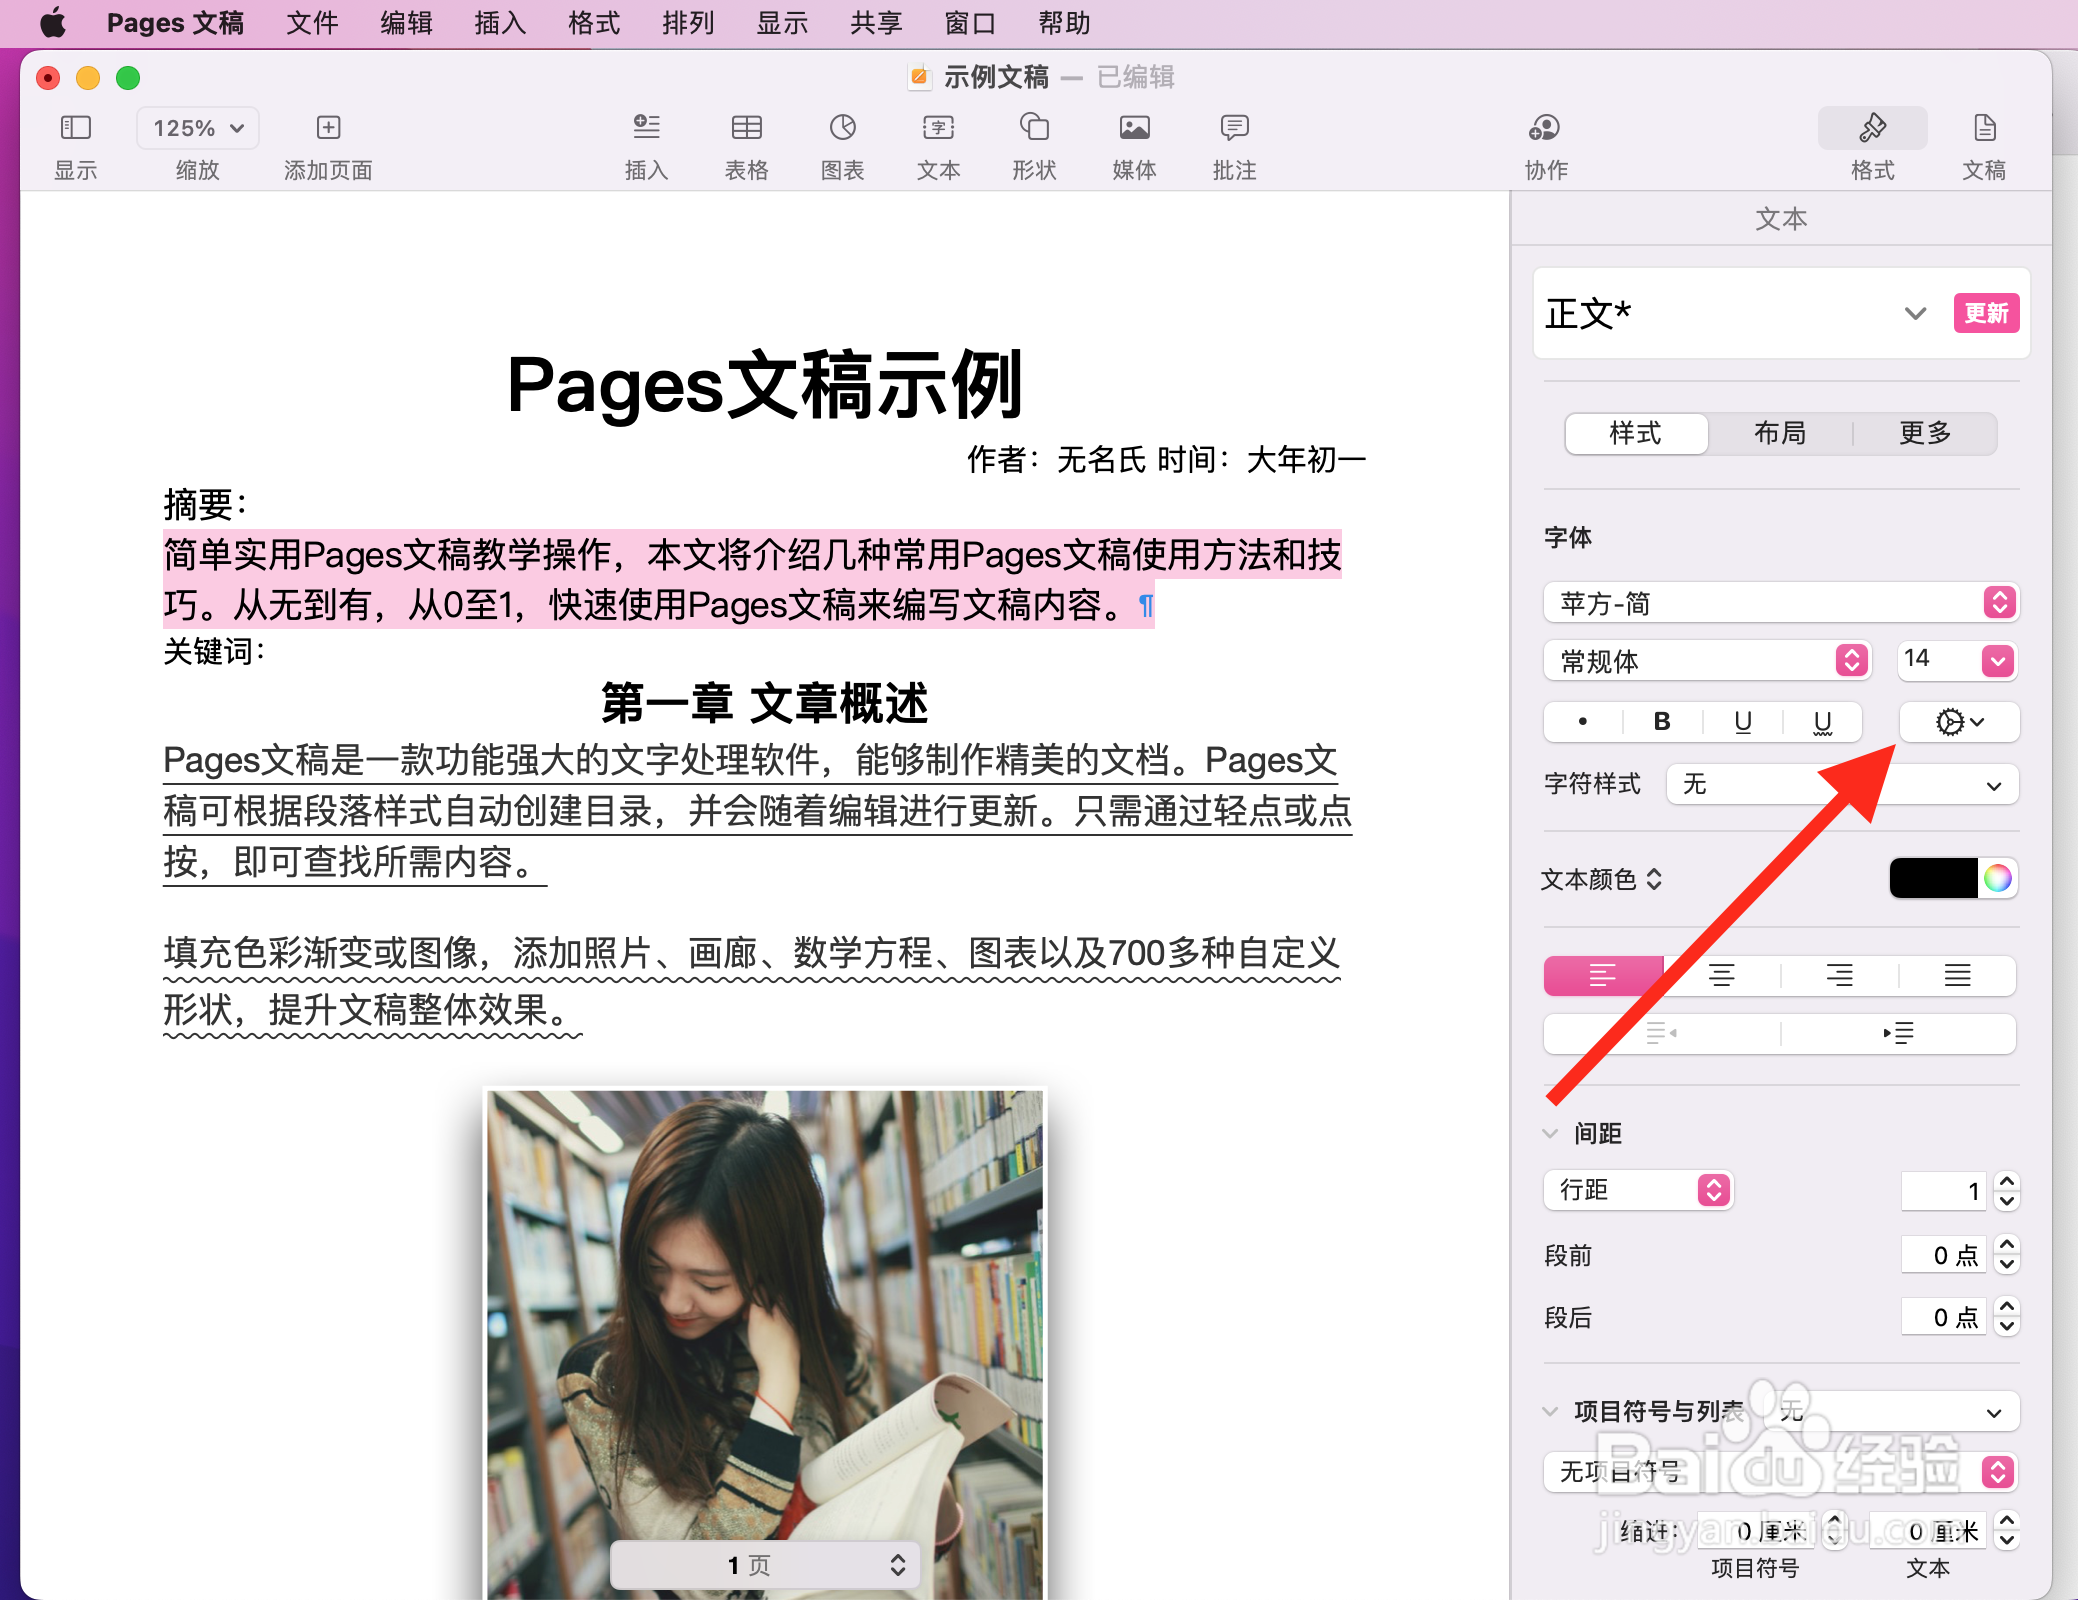The image size is (2078, 1600).
Task: Collapse the 项目符号与列表 section
Action: 1550,1411
